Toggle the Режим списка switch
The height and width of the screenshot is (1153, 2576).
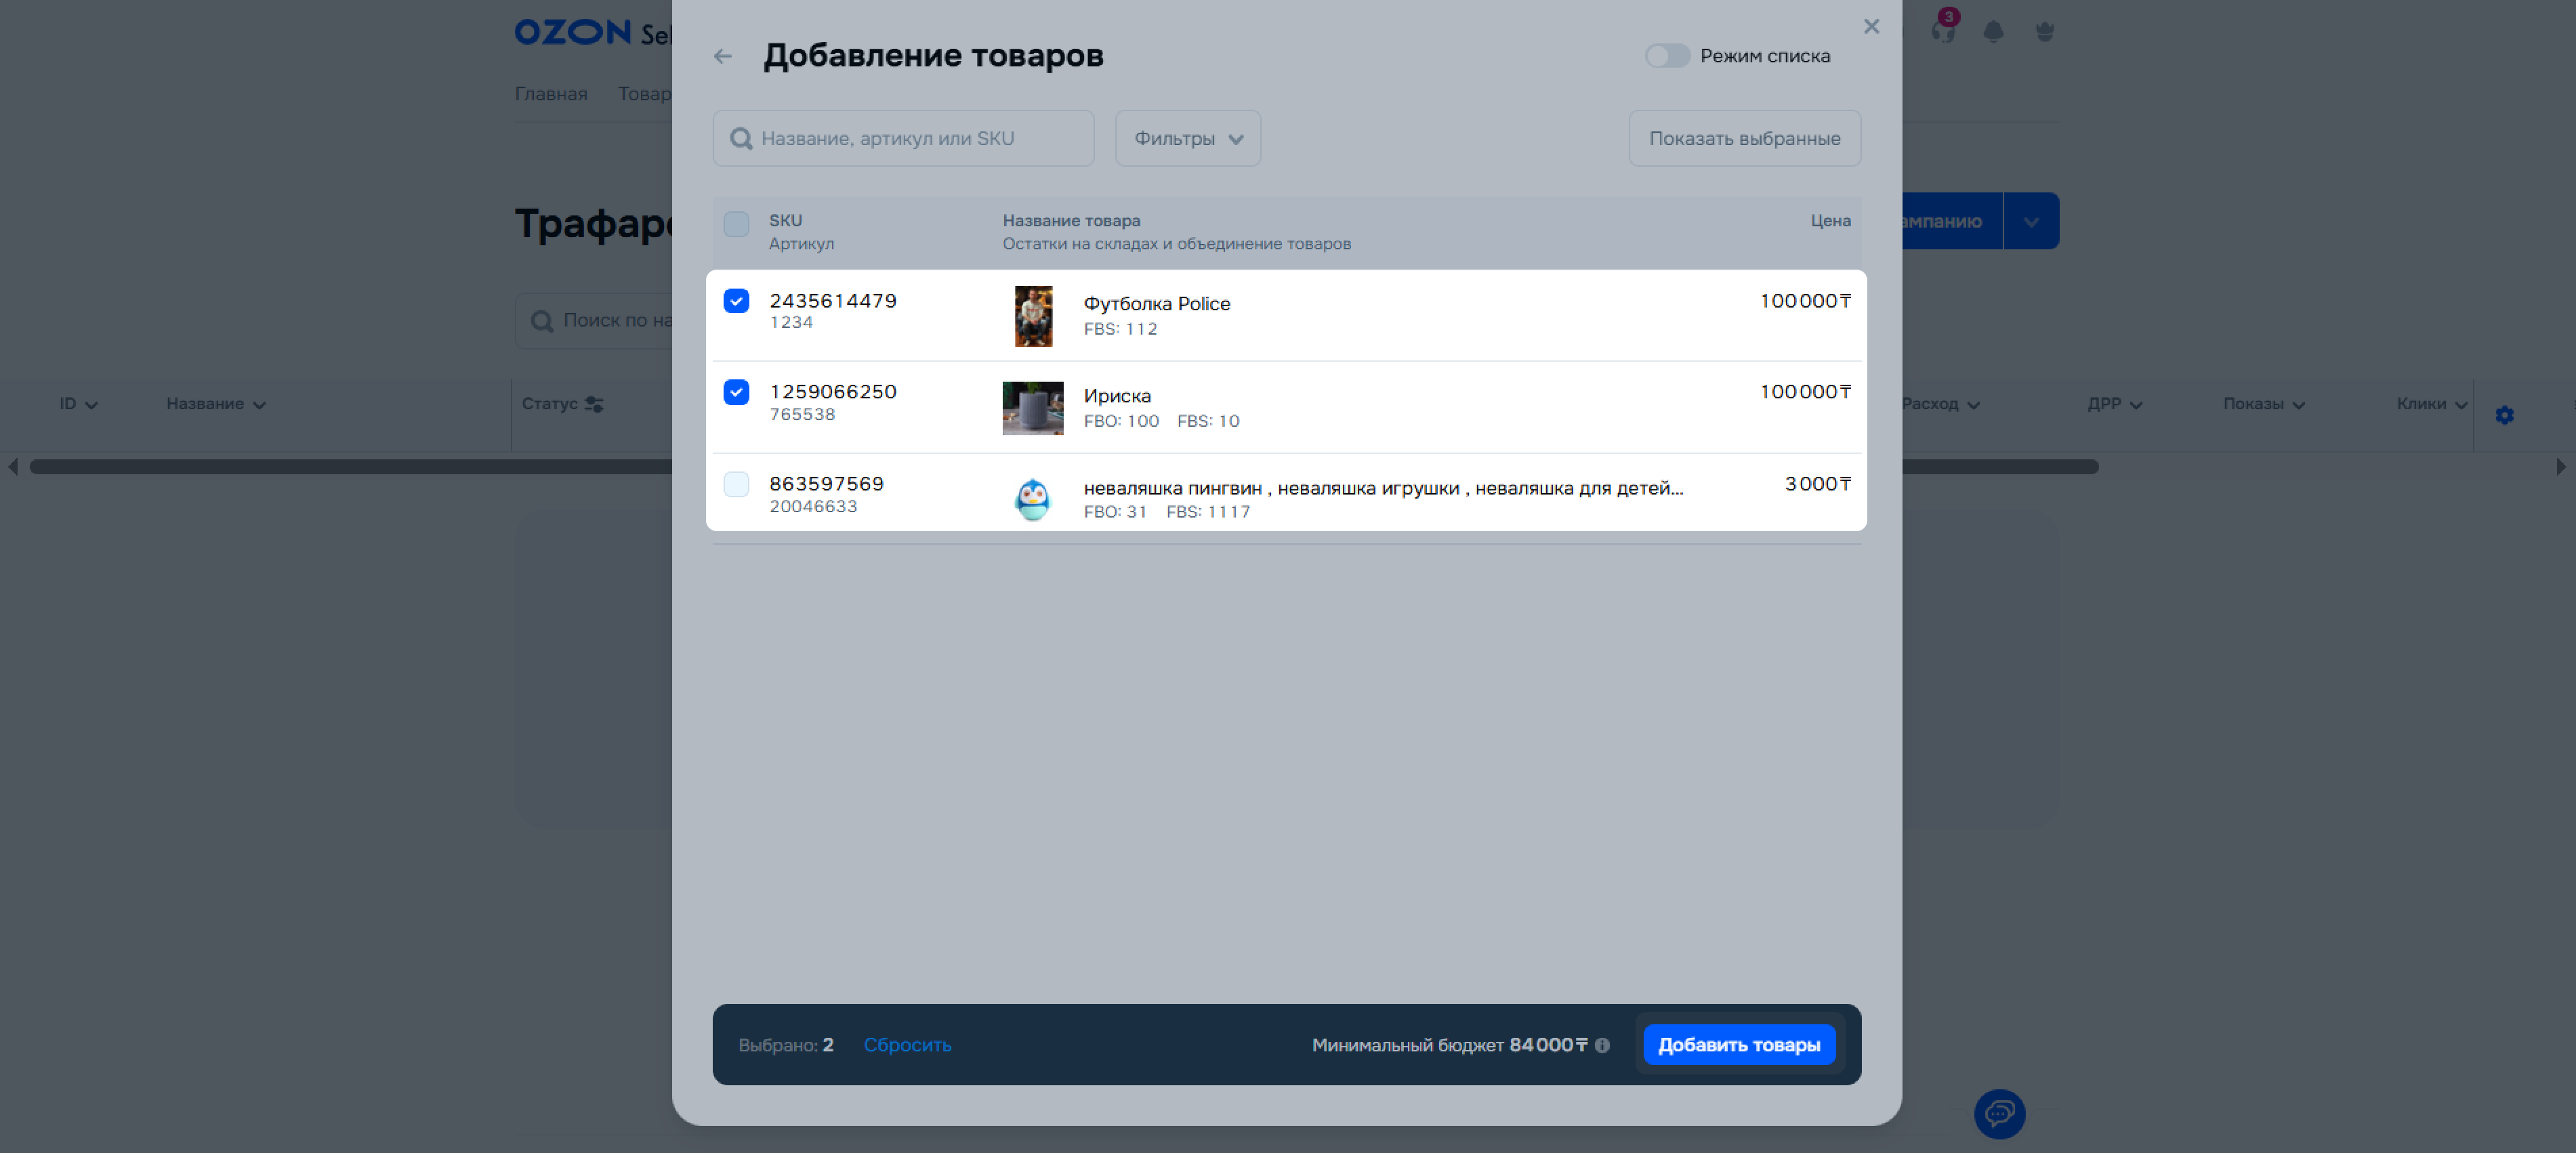[x=1667, y=56]
